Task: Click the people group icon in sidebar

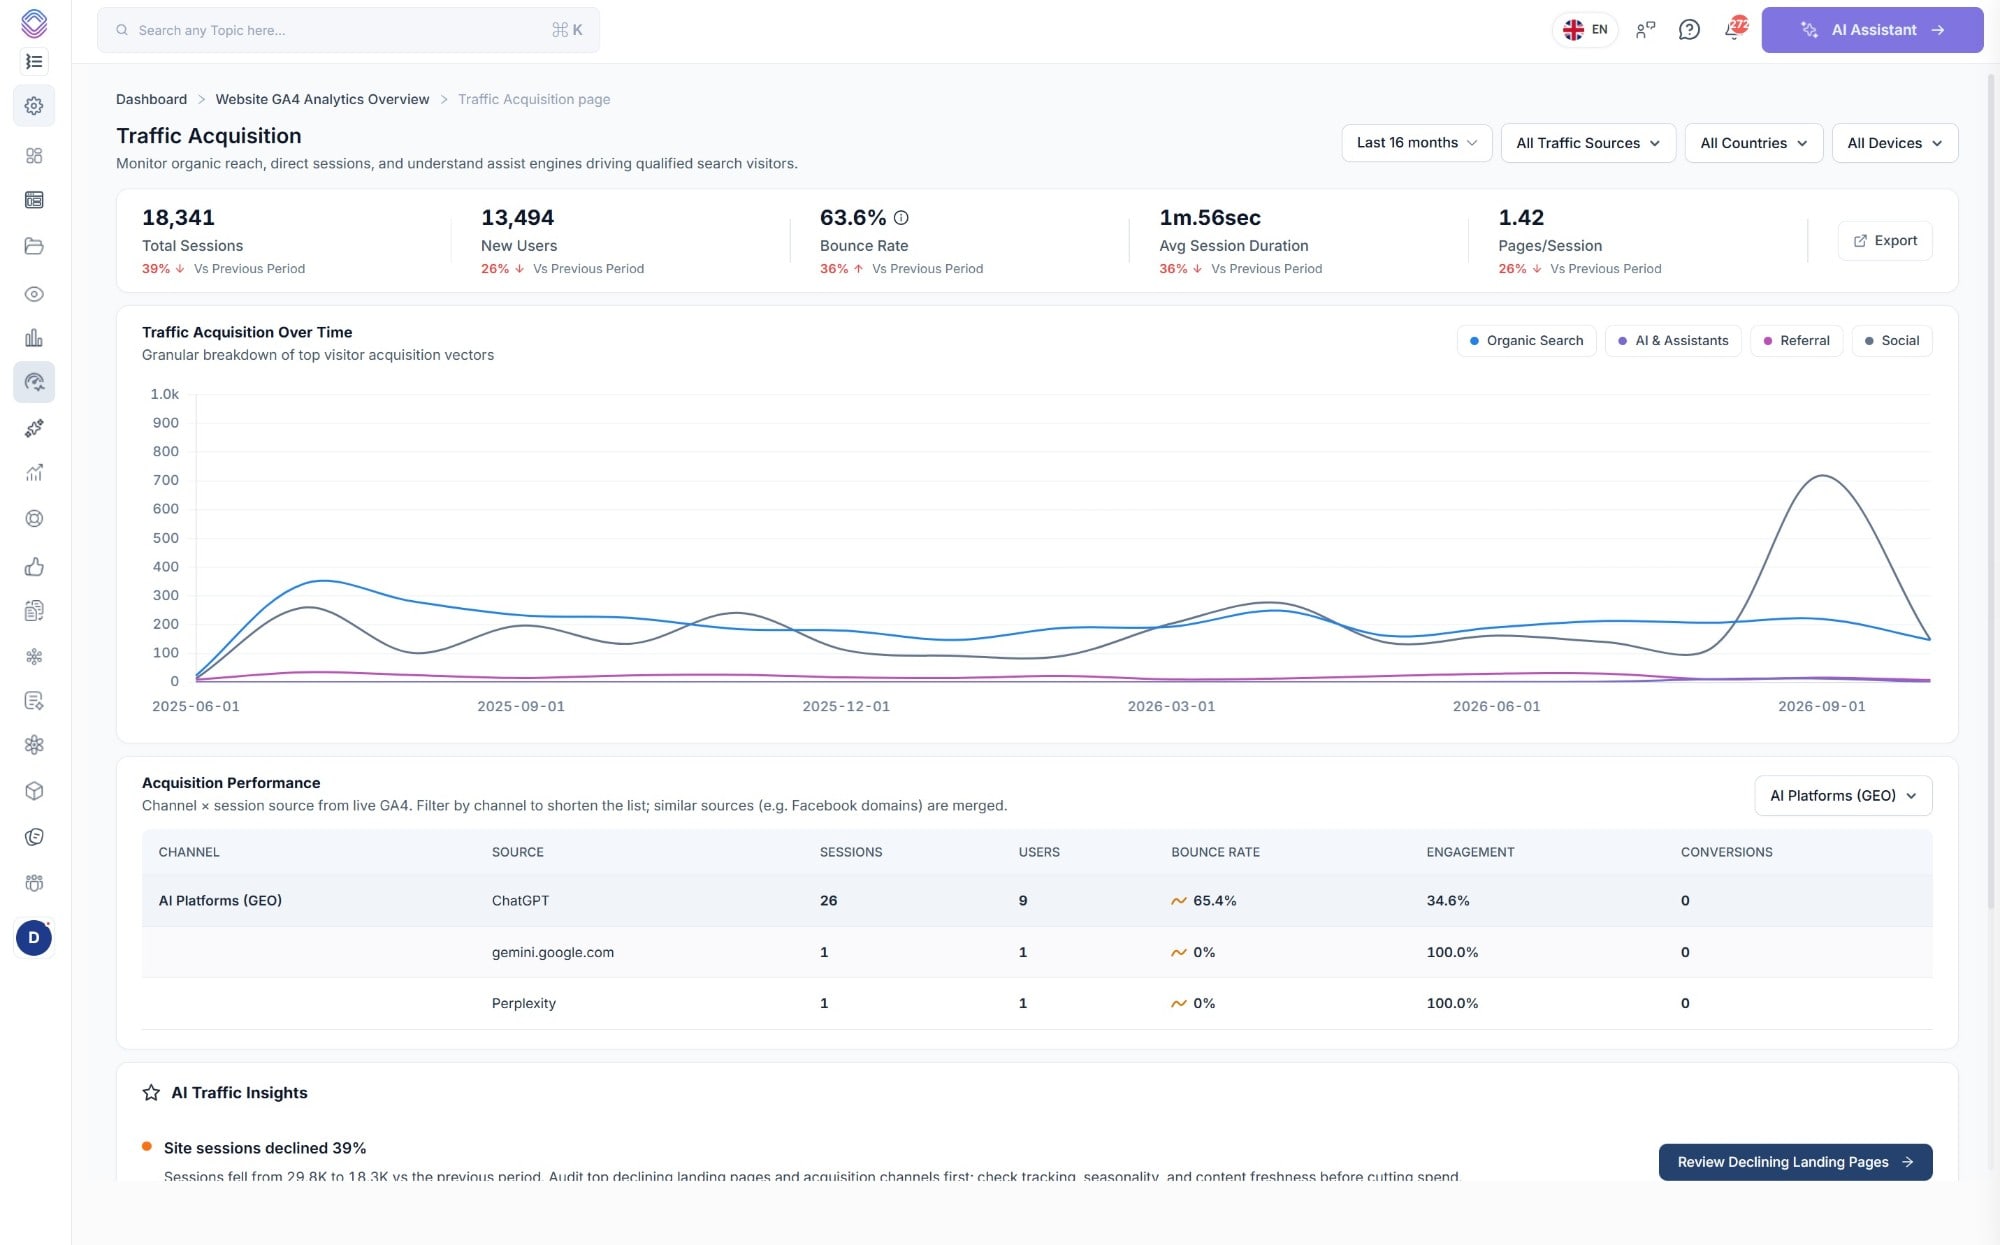Action: pos(34,883)
